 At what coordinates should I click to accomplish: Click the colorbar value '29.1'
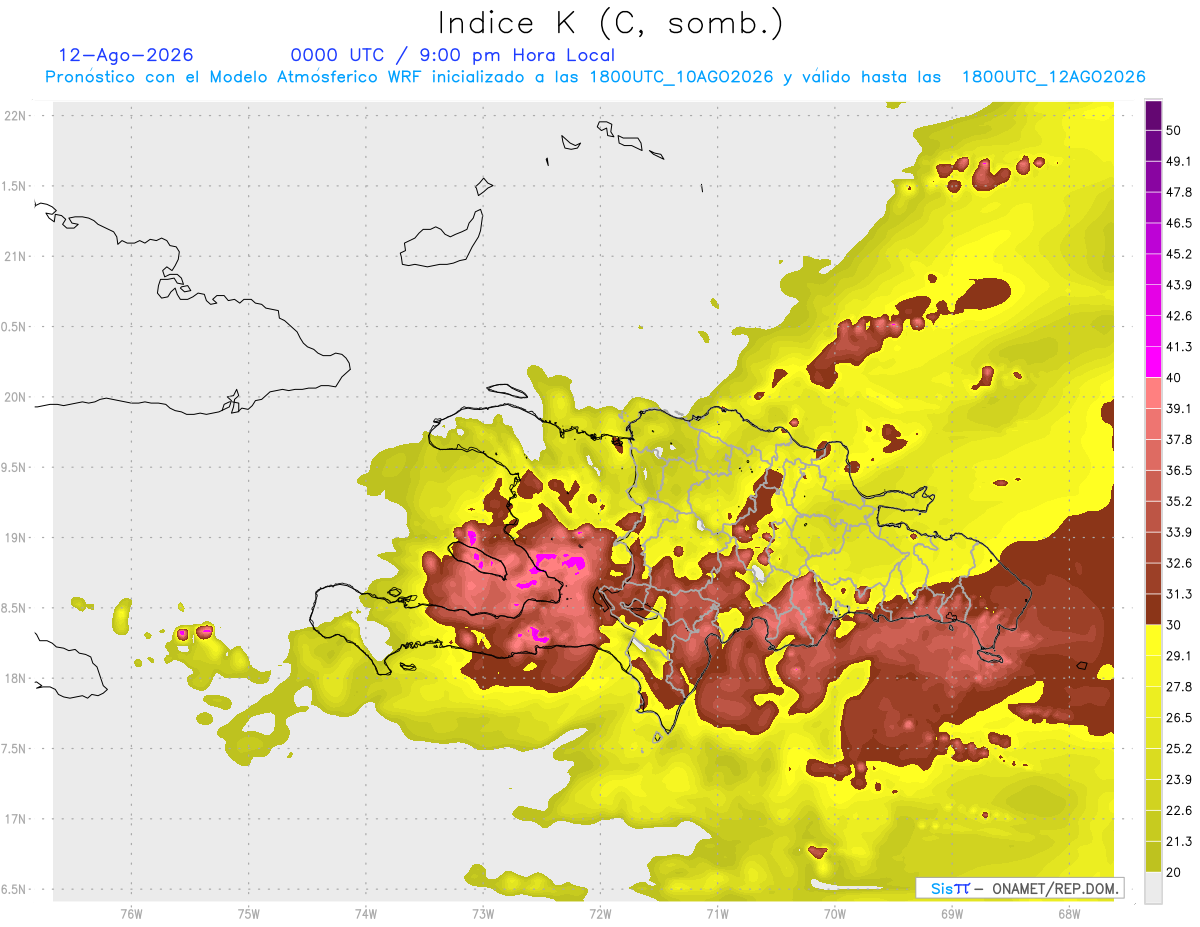(x=1178, y=656)
